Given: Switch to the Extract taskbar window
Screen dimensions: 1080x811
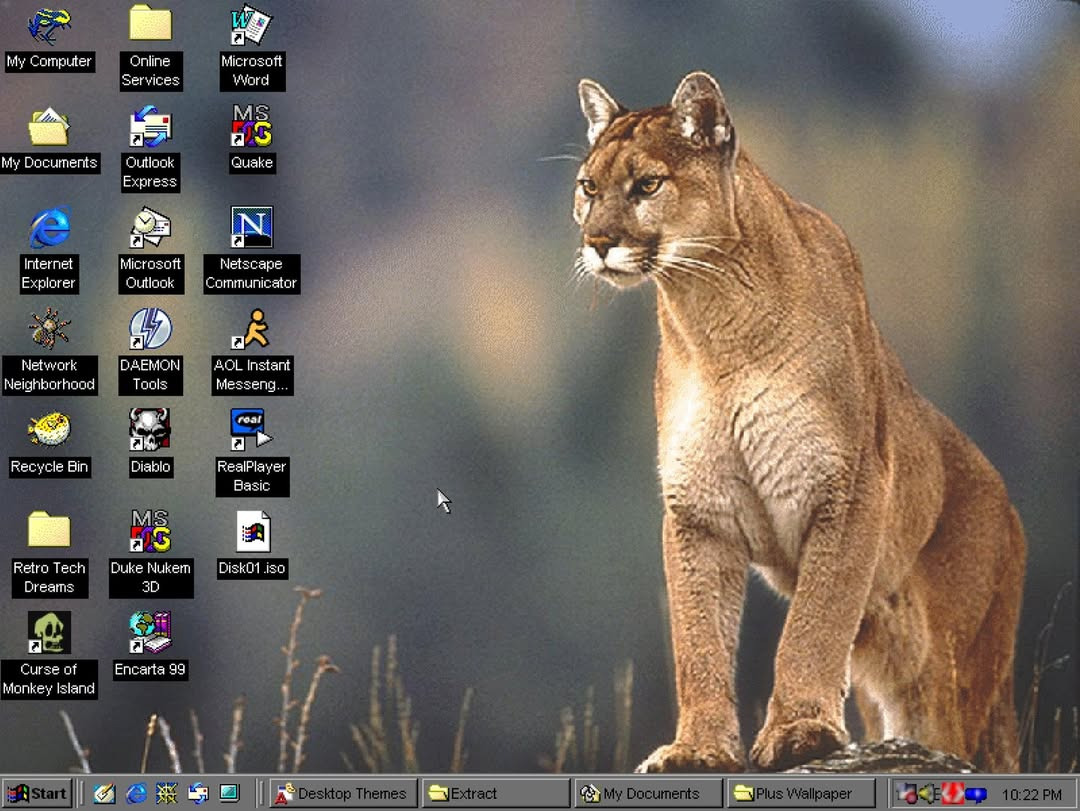Looking at the screenshot, I should (x=495, y=794).
